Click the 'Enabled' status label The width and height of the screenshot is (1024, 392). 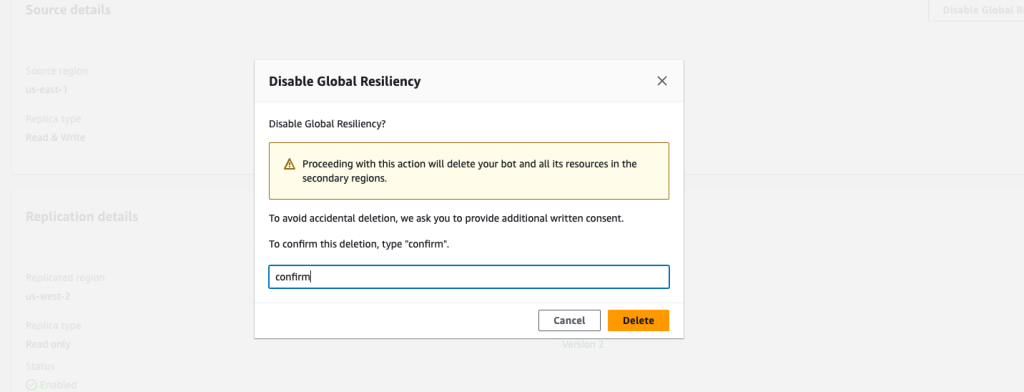(x=58, y=385)
